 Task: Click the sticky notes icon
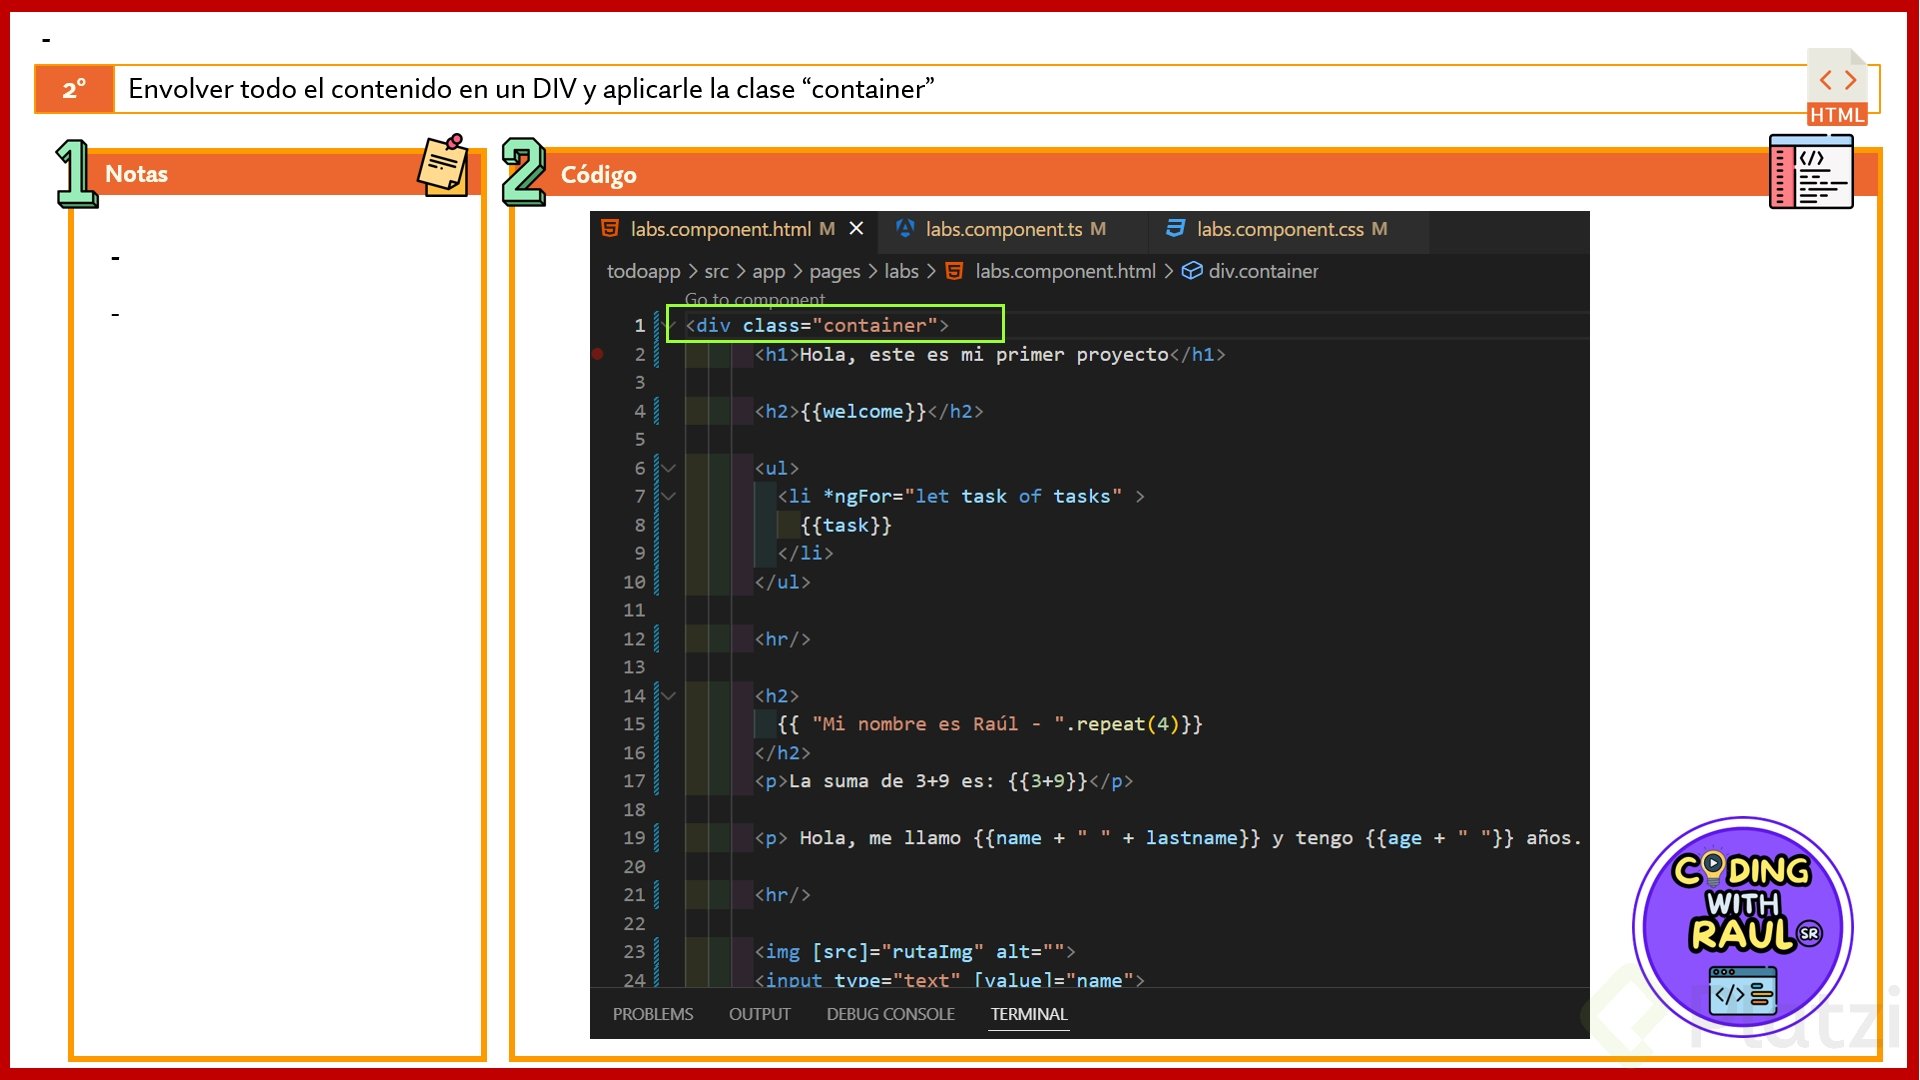point(443,166)
